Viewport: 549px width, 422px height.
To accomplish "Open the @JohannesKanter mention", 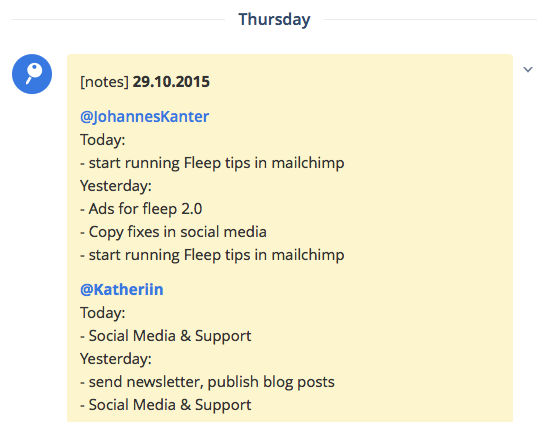I will pyautogui.click(x=144, y=117).
